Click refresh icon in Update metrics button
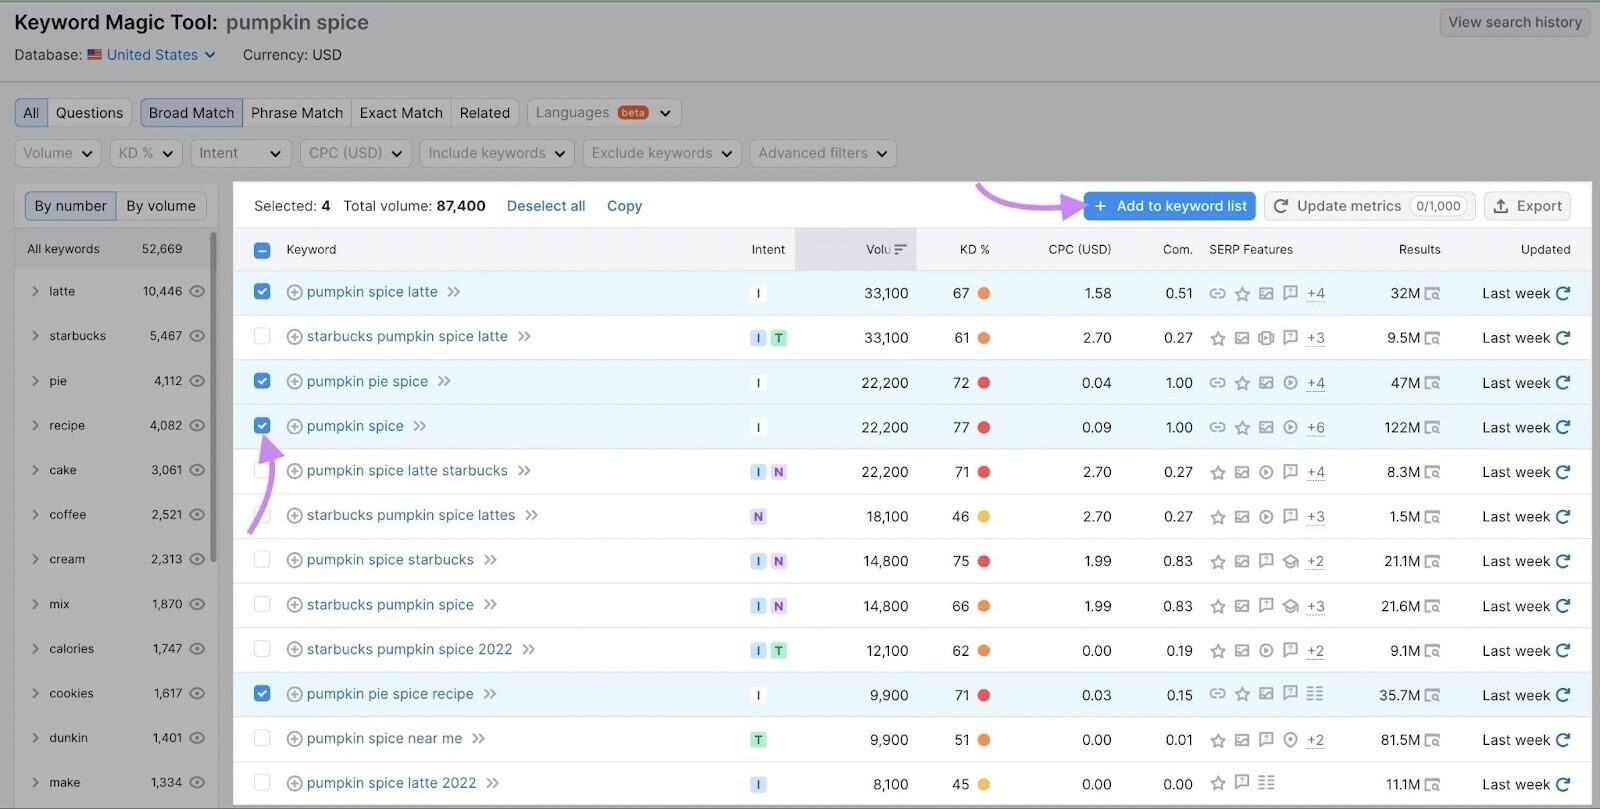 [x=1280, y=206]
